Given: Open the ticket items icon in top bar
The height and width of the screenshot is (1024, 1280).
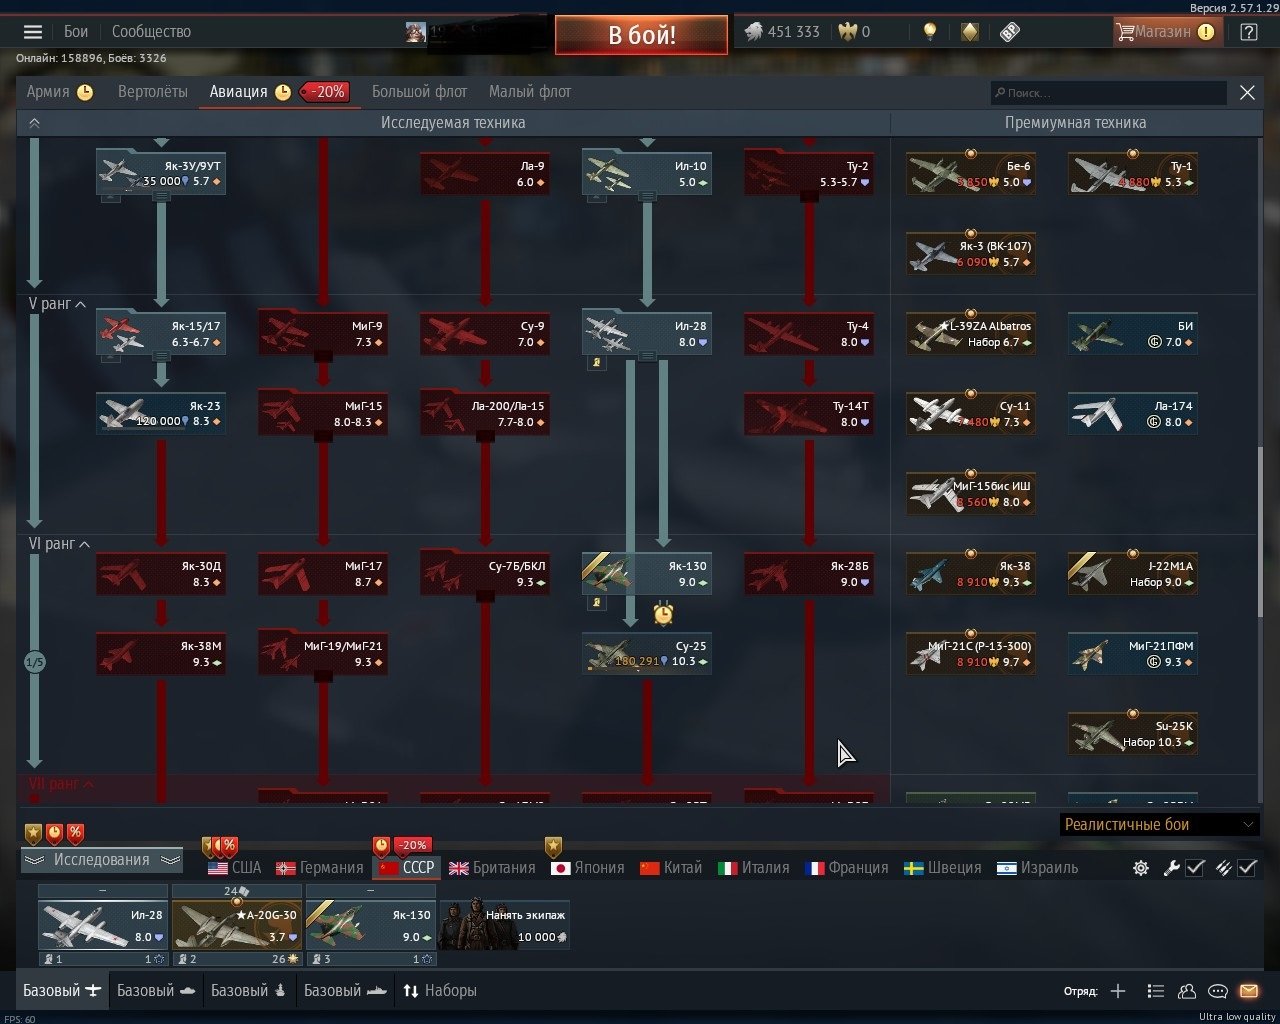Looking at the screenshot, I should click(1010, 32).
